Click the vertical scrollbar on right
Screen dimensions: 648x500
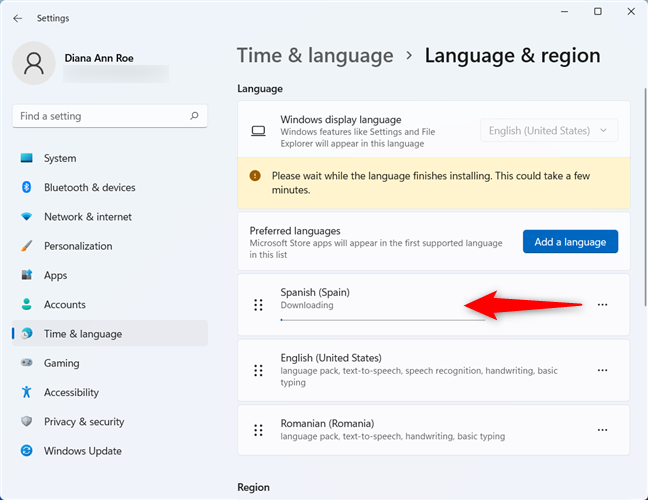click(x=645, y=198)
